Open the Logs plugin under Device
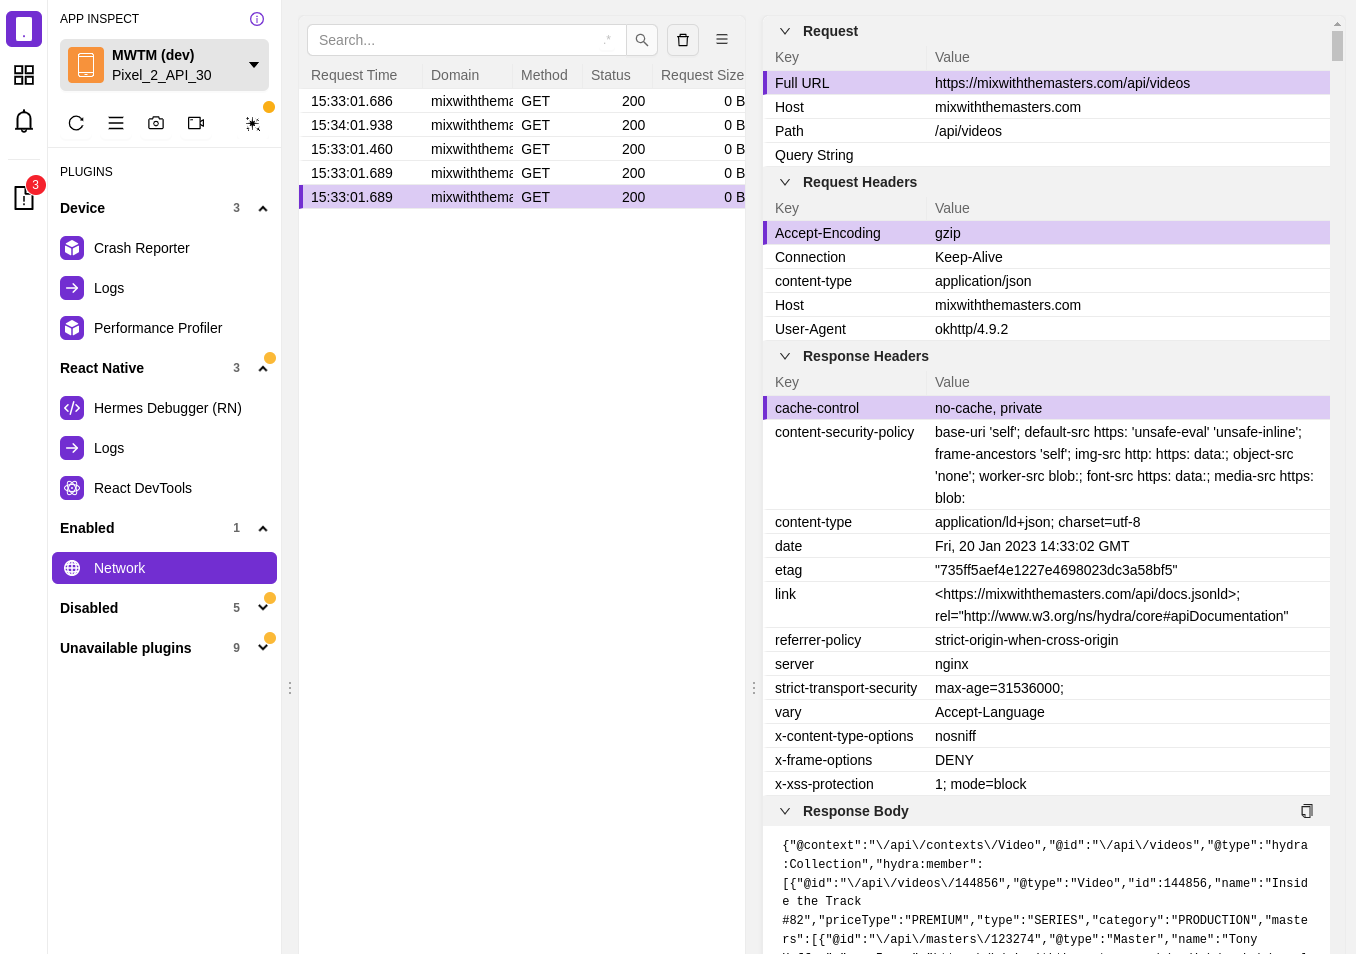Viewport: 1356px width, 954px height. (164, 288)
